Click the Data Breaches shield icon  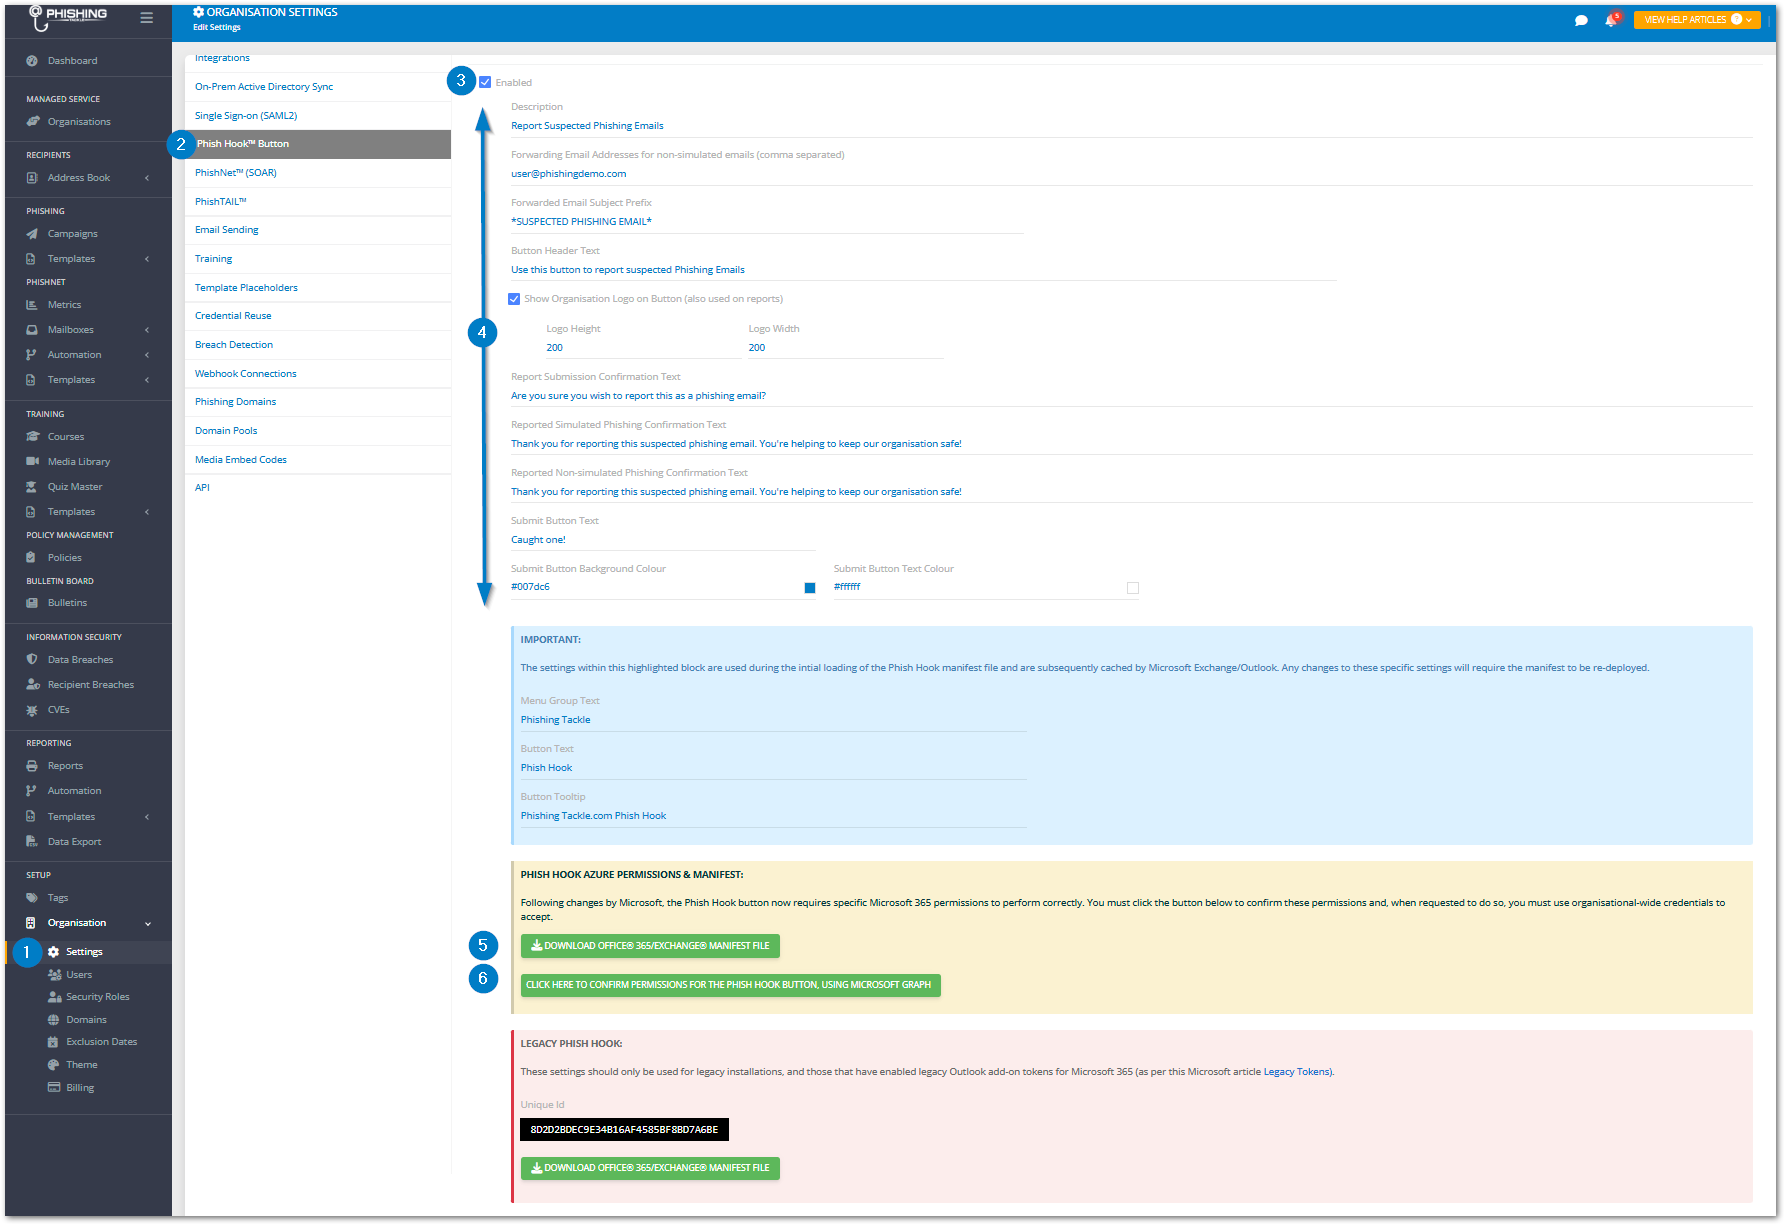32,660
